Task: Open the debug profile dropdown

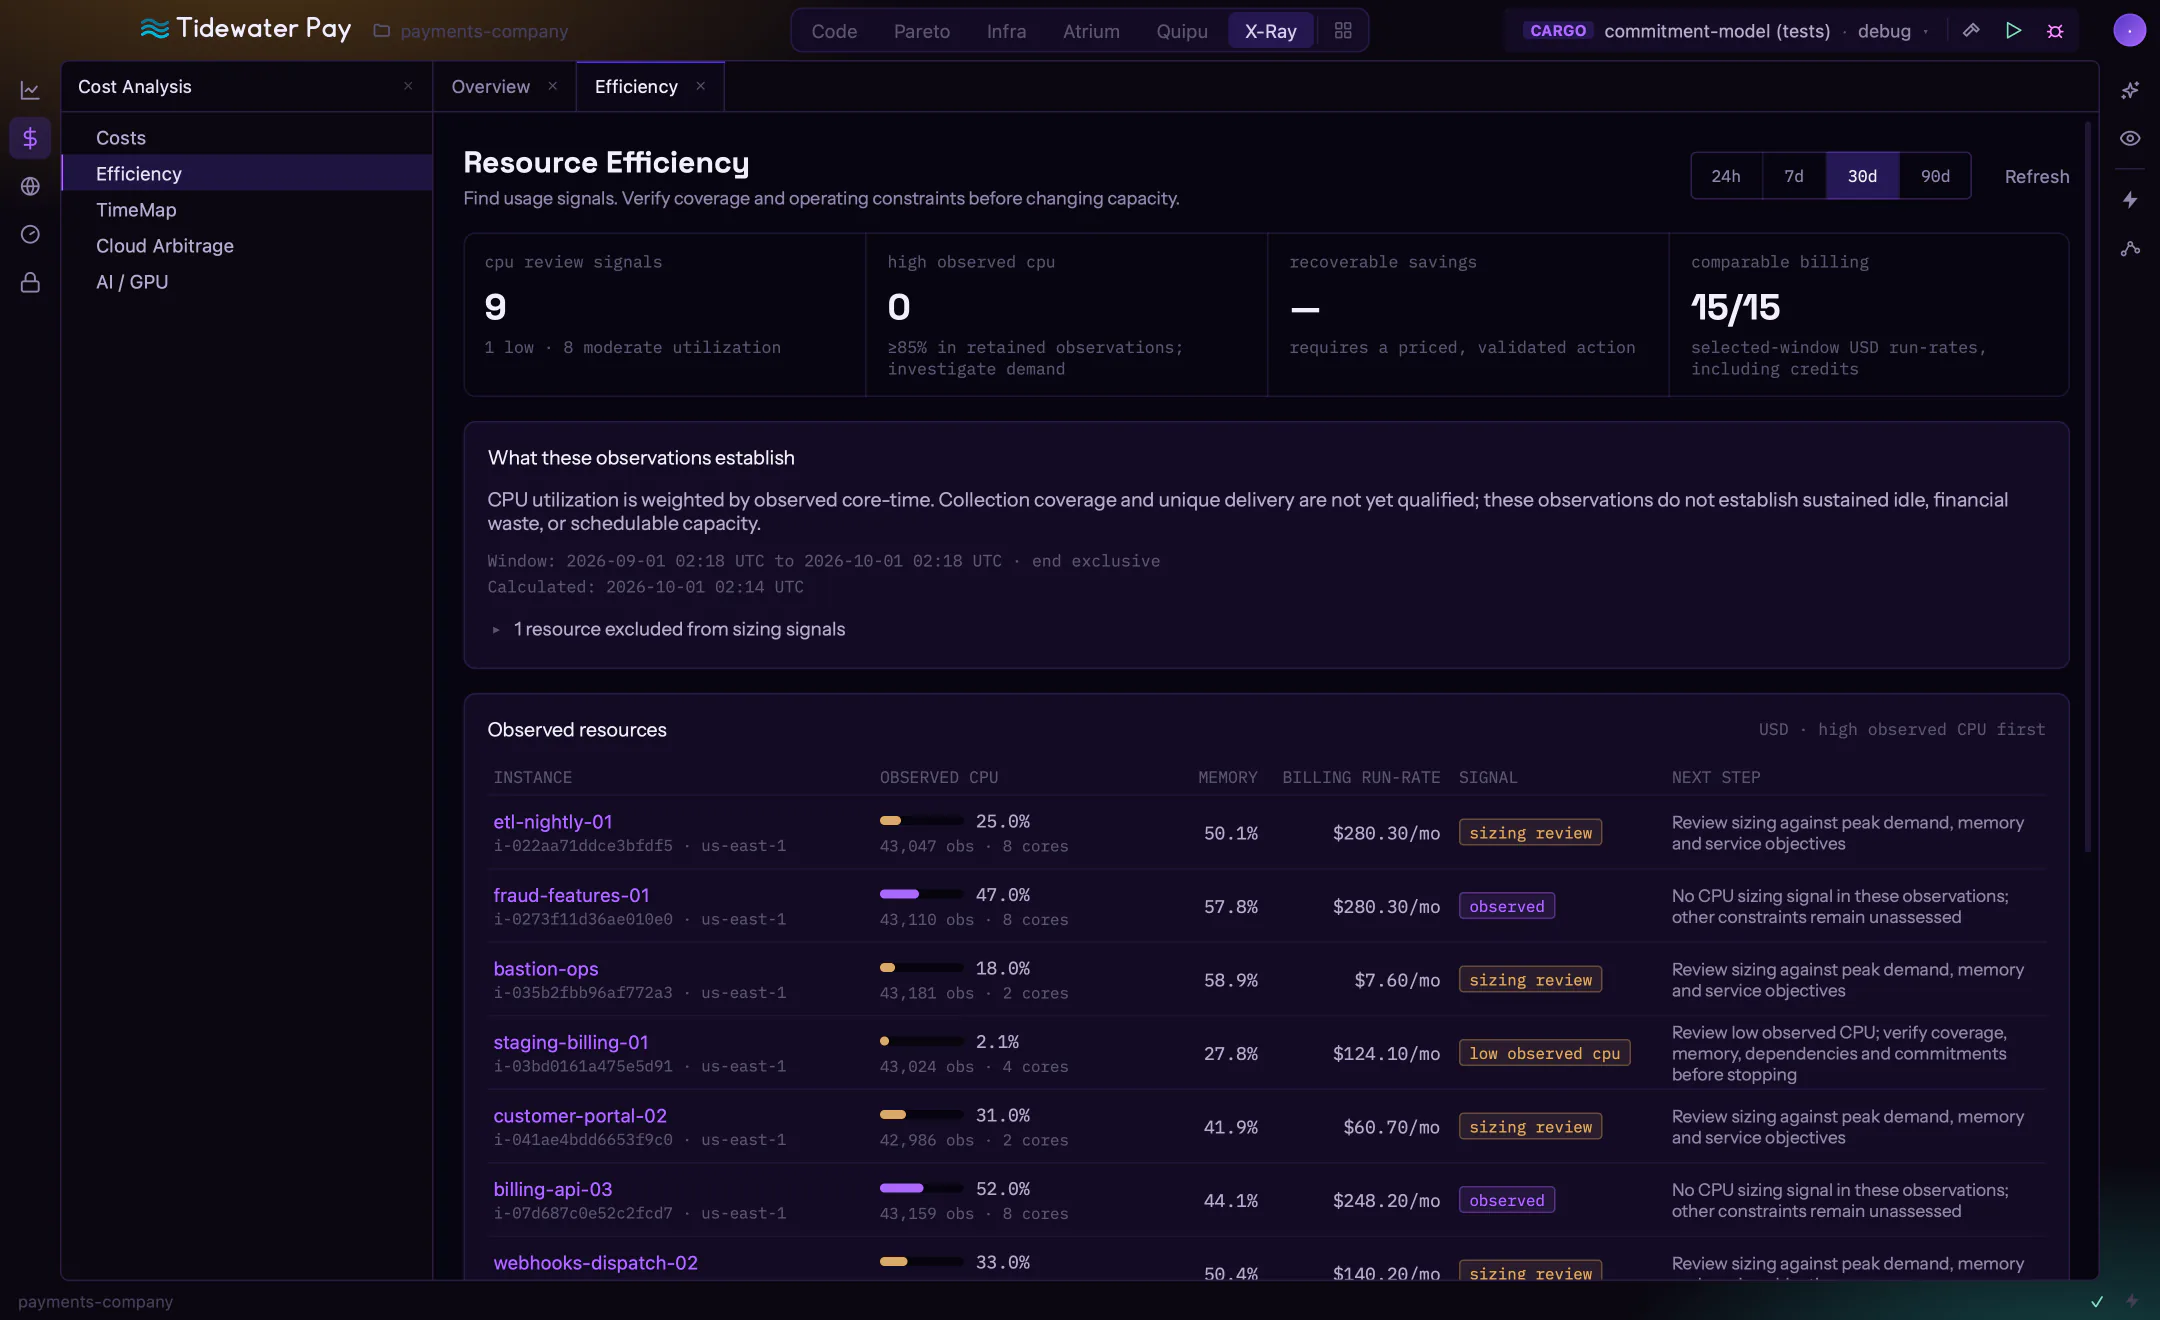Action: [1892, 31]
